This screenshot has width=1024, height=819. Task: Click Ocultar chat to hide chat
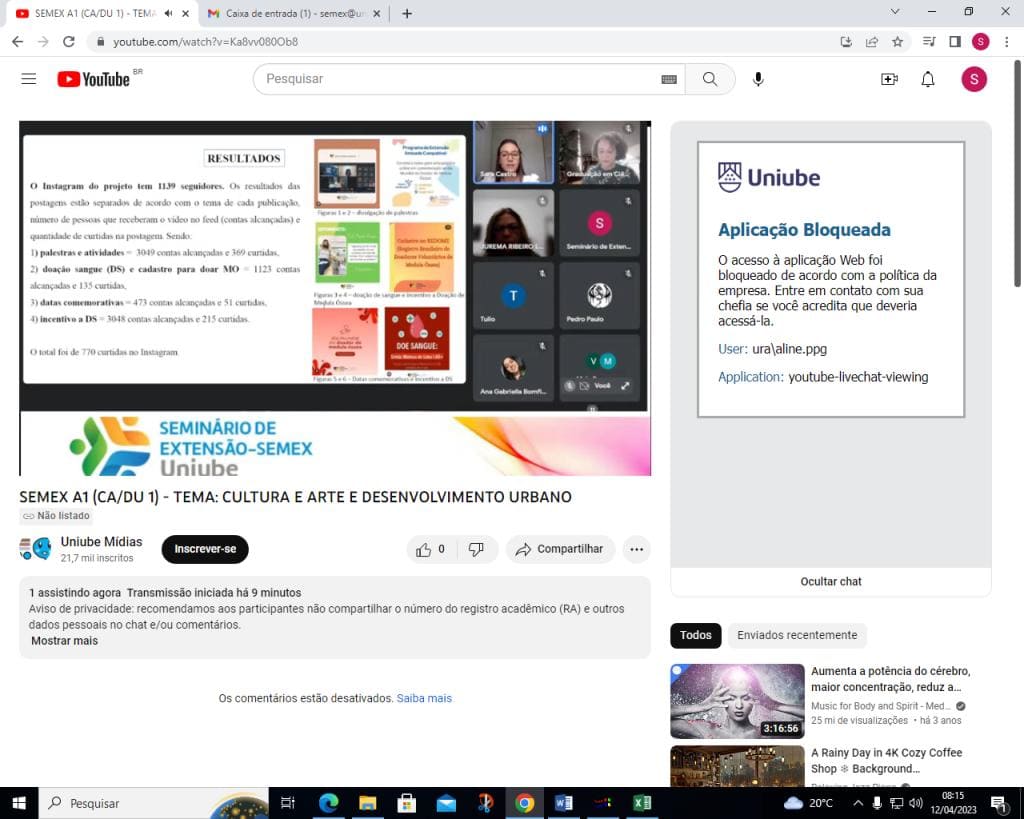coord(831,581)
